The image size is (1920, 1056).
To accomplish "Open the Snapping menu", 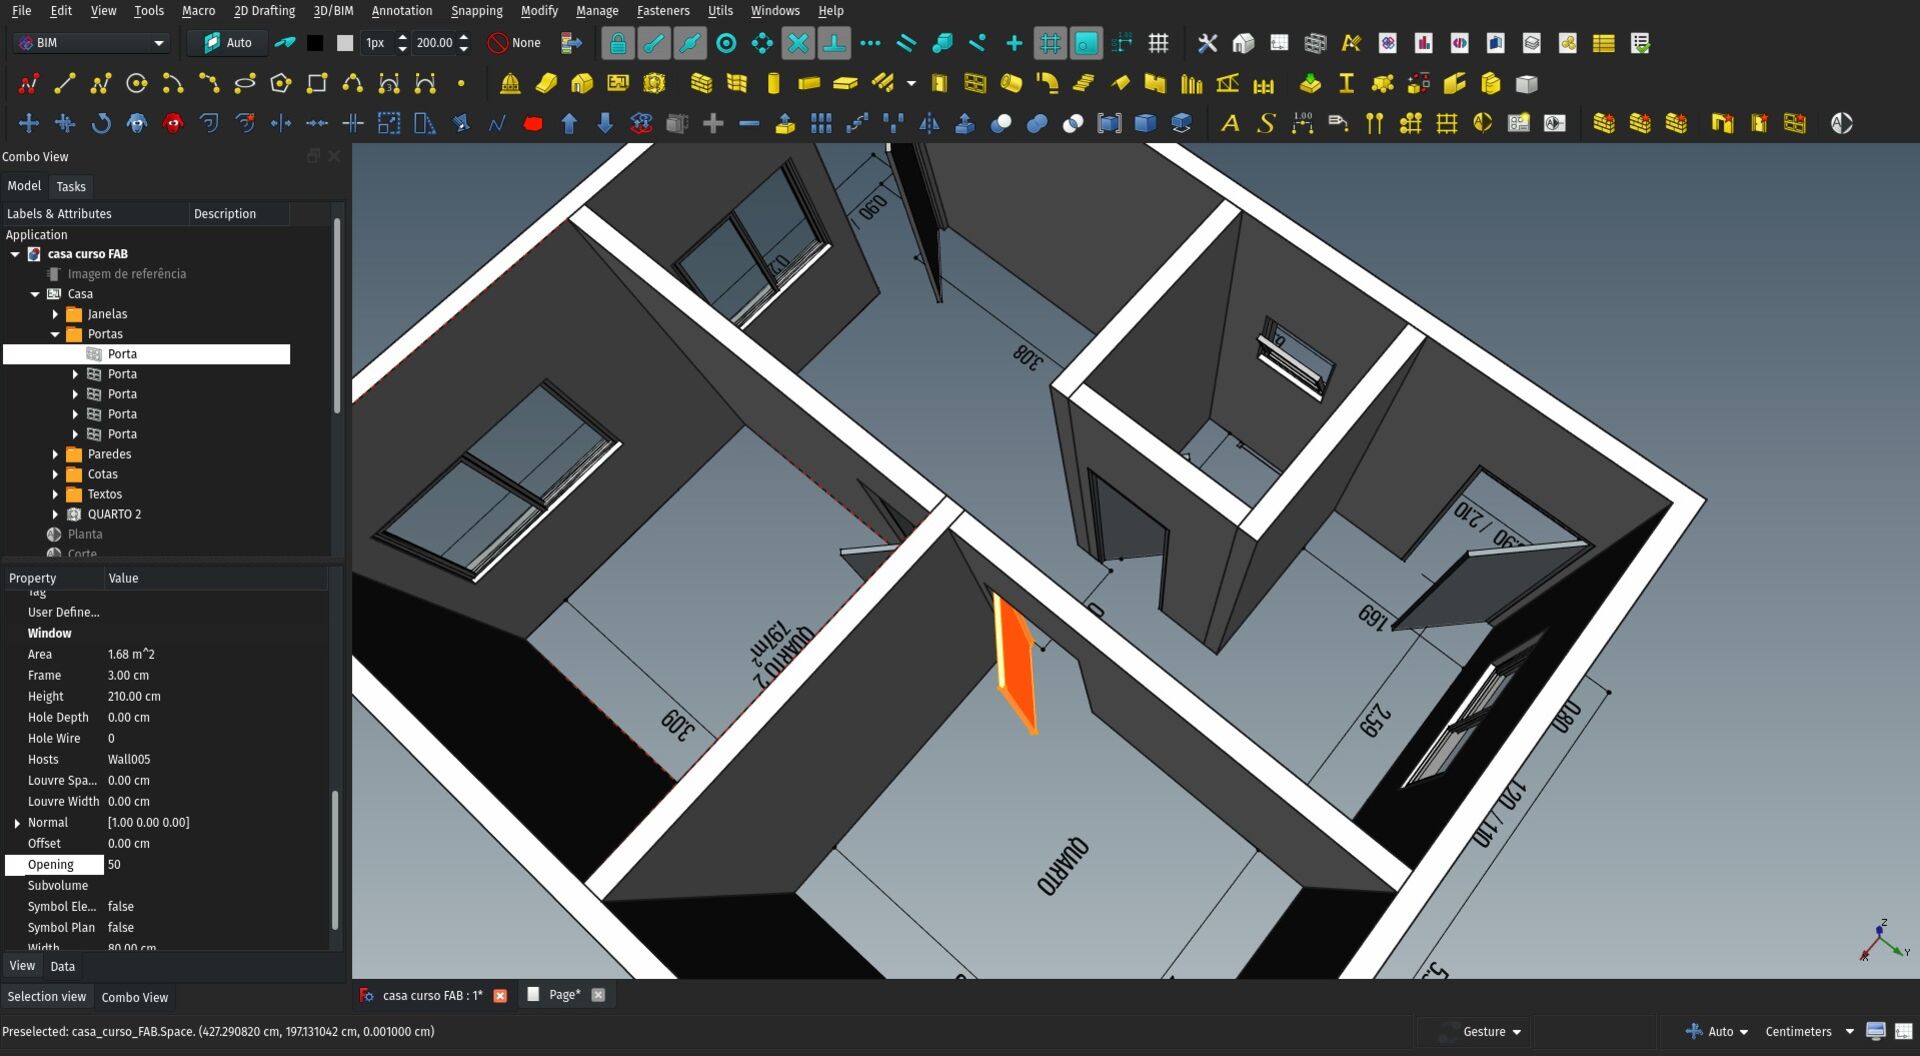I will click(476, 11).
